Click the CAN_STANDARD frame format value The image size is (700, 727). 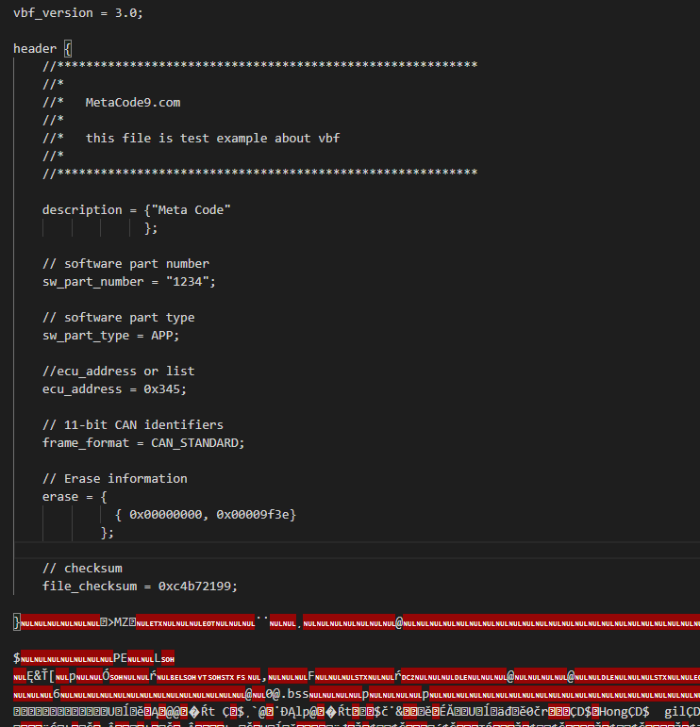(x=194, y=443)
